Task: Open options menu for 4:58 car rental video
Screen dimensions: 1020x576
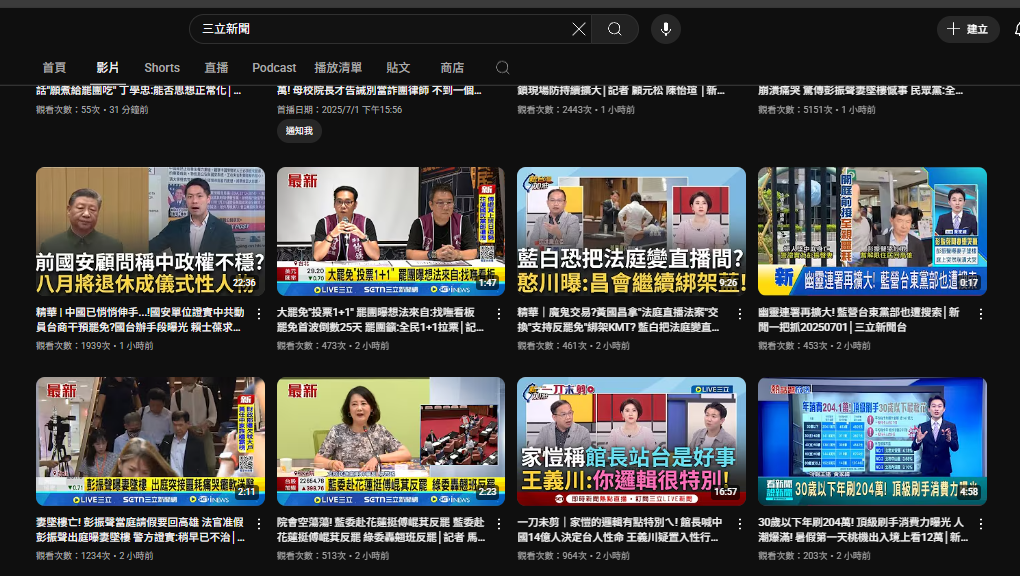Action: pos(980,524)
